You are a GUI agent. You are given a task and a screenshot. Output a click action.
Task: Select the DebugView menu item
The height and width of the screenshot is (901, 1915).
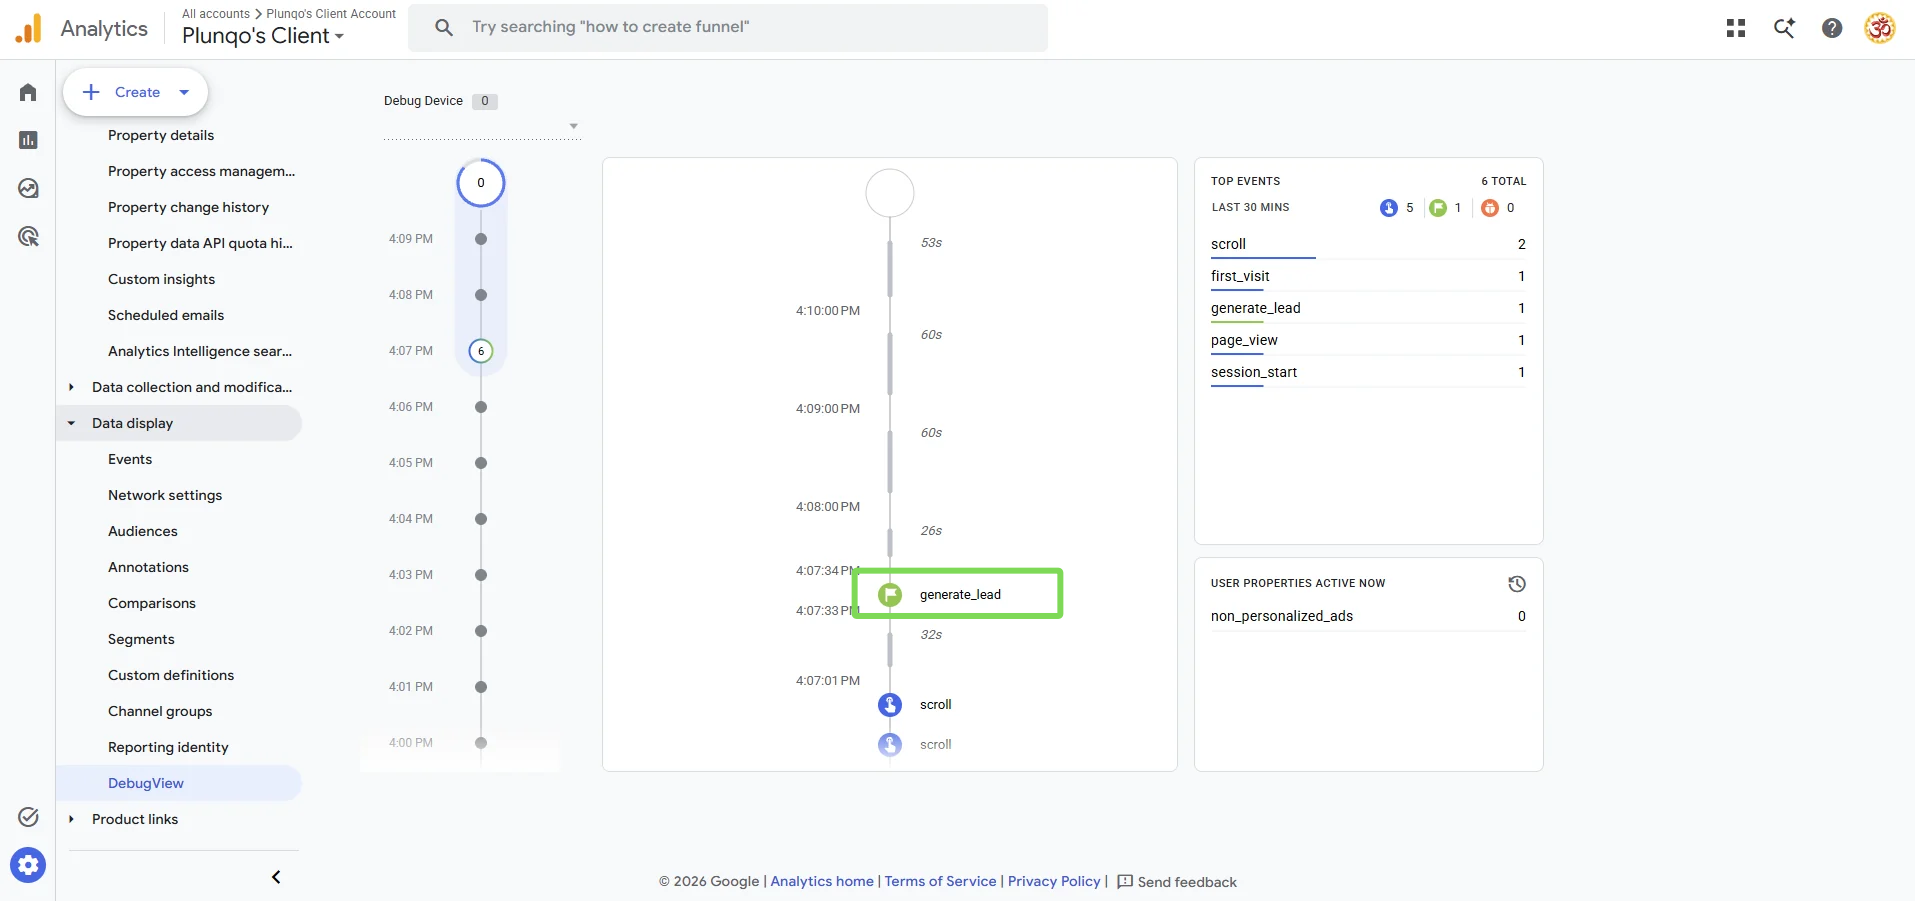[146, 783]
